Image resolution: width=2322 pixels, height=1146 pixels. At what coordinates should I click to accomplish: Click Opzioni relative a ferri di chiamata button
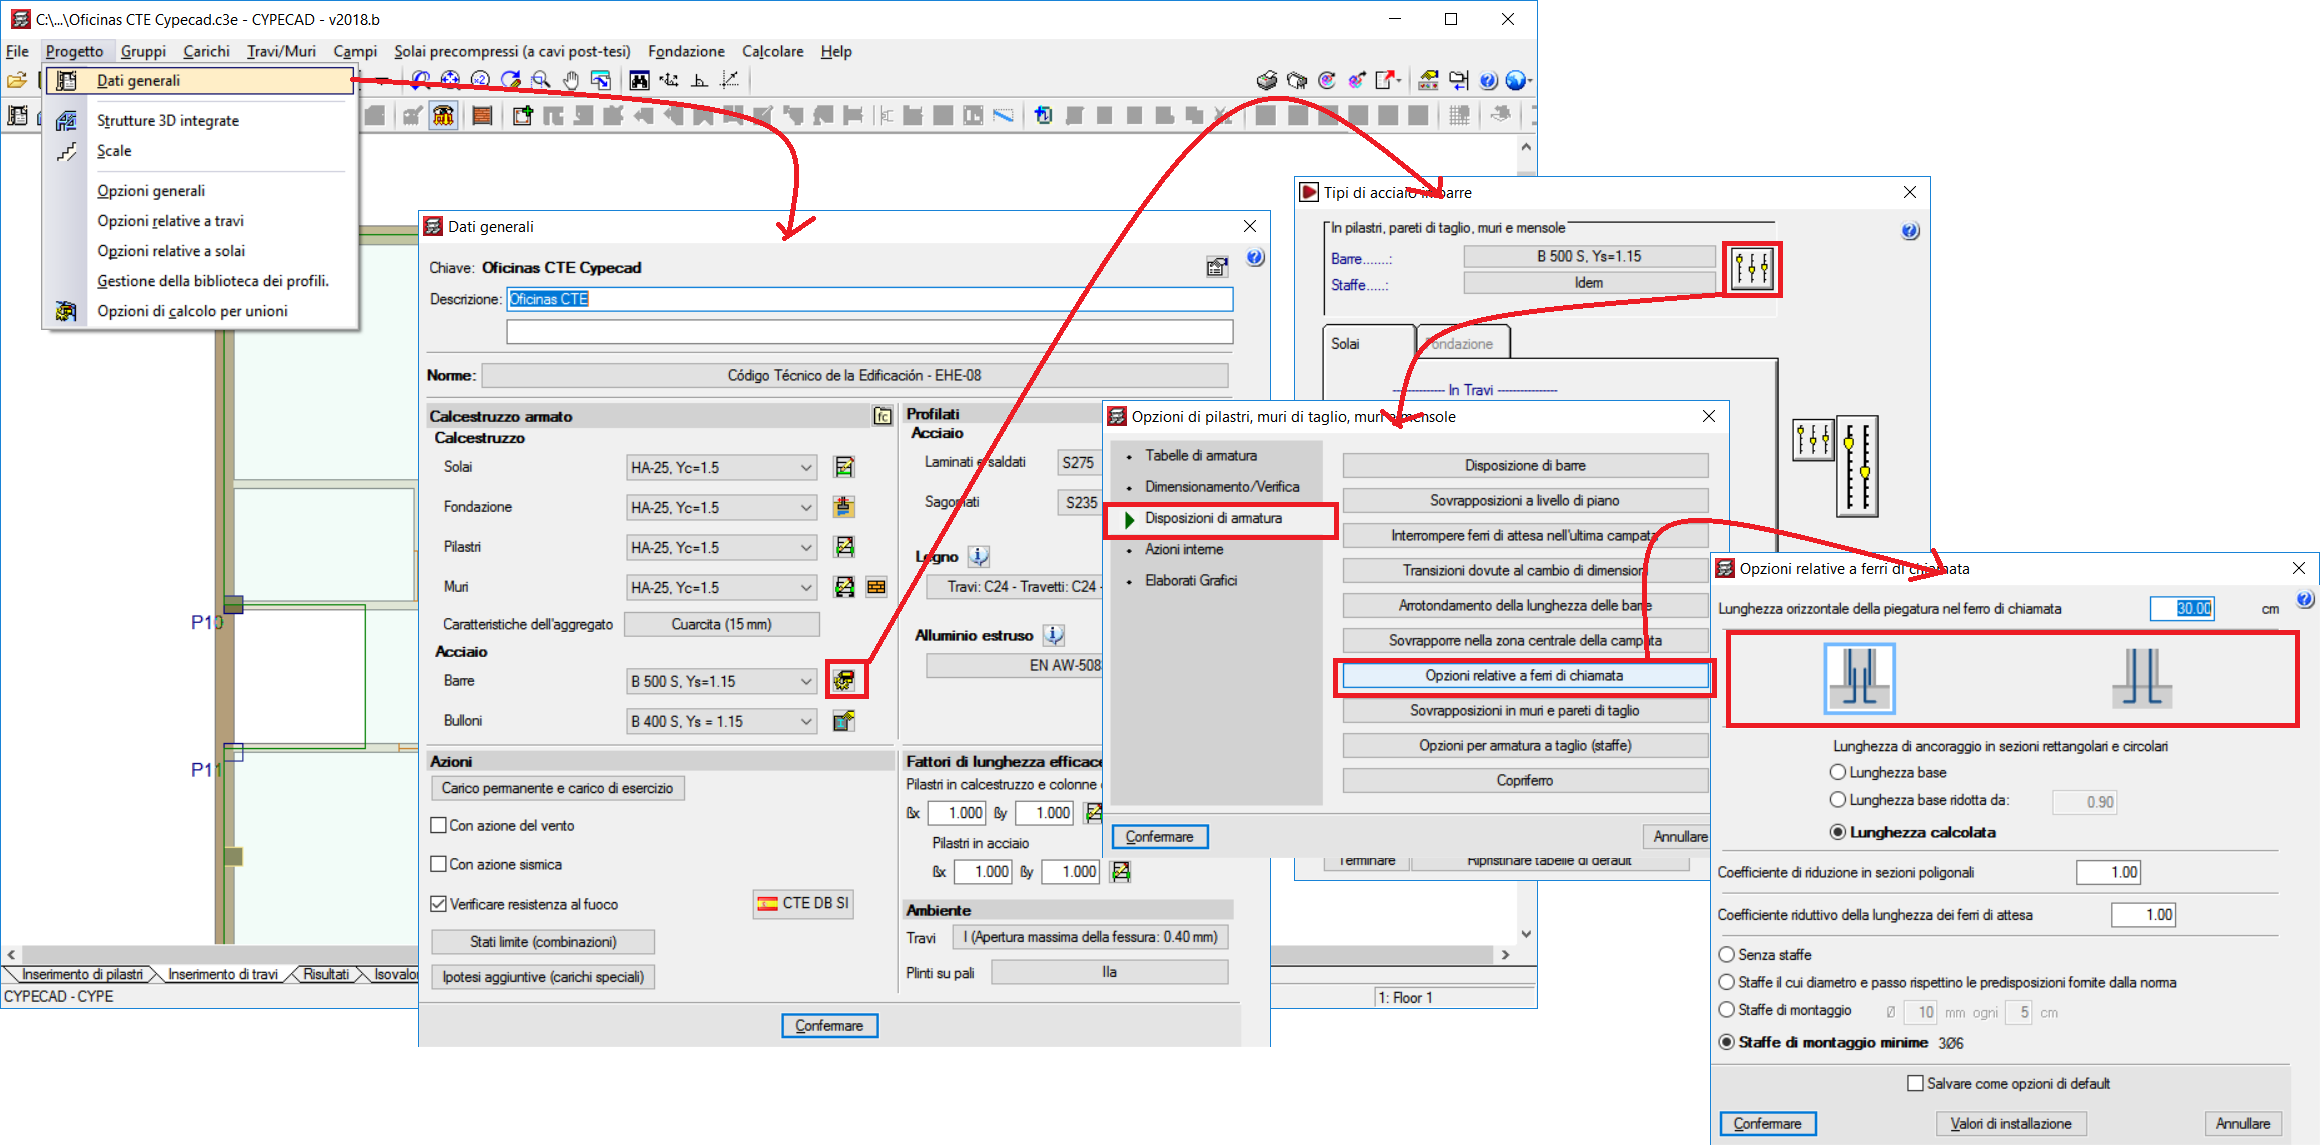pos(1524,676)
